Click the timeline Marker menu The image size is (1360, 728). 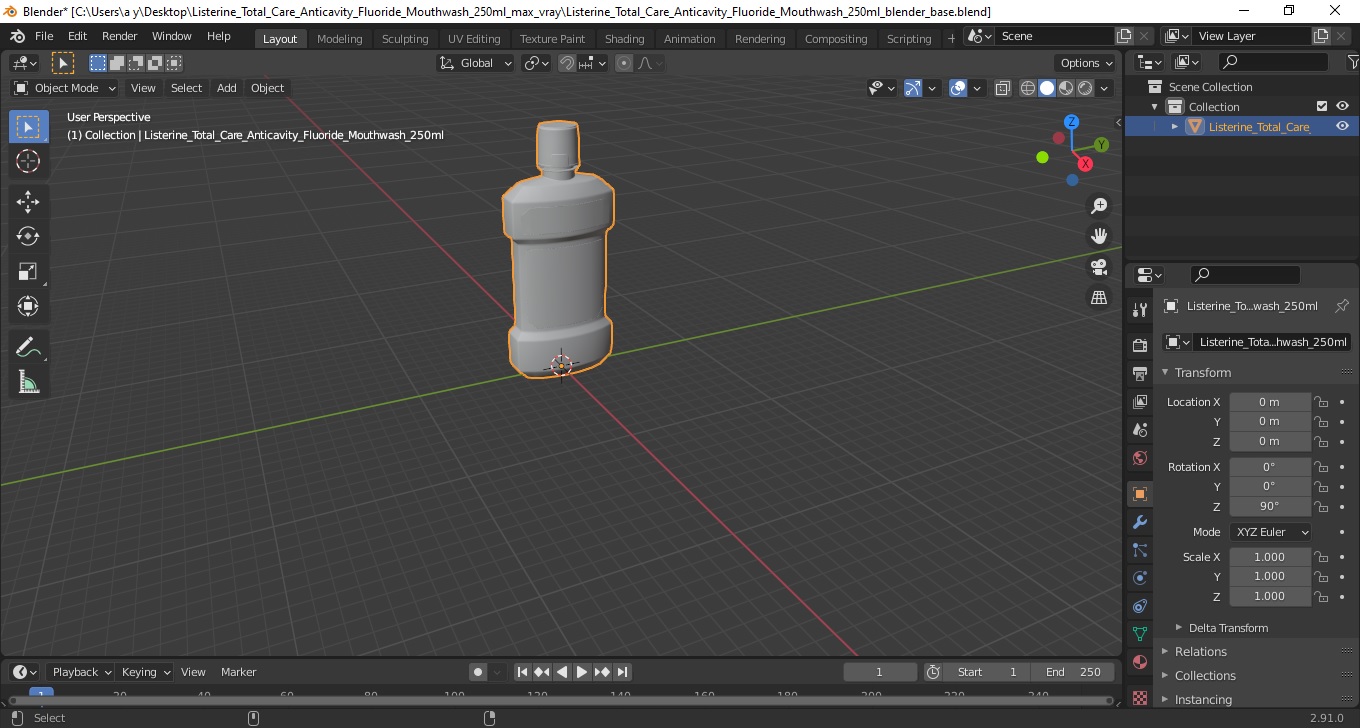(x=238, y=672)
